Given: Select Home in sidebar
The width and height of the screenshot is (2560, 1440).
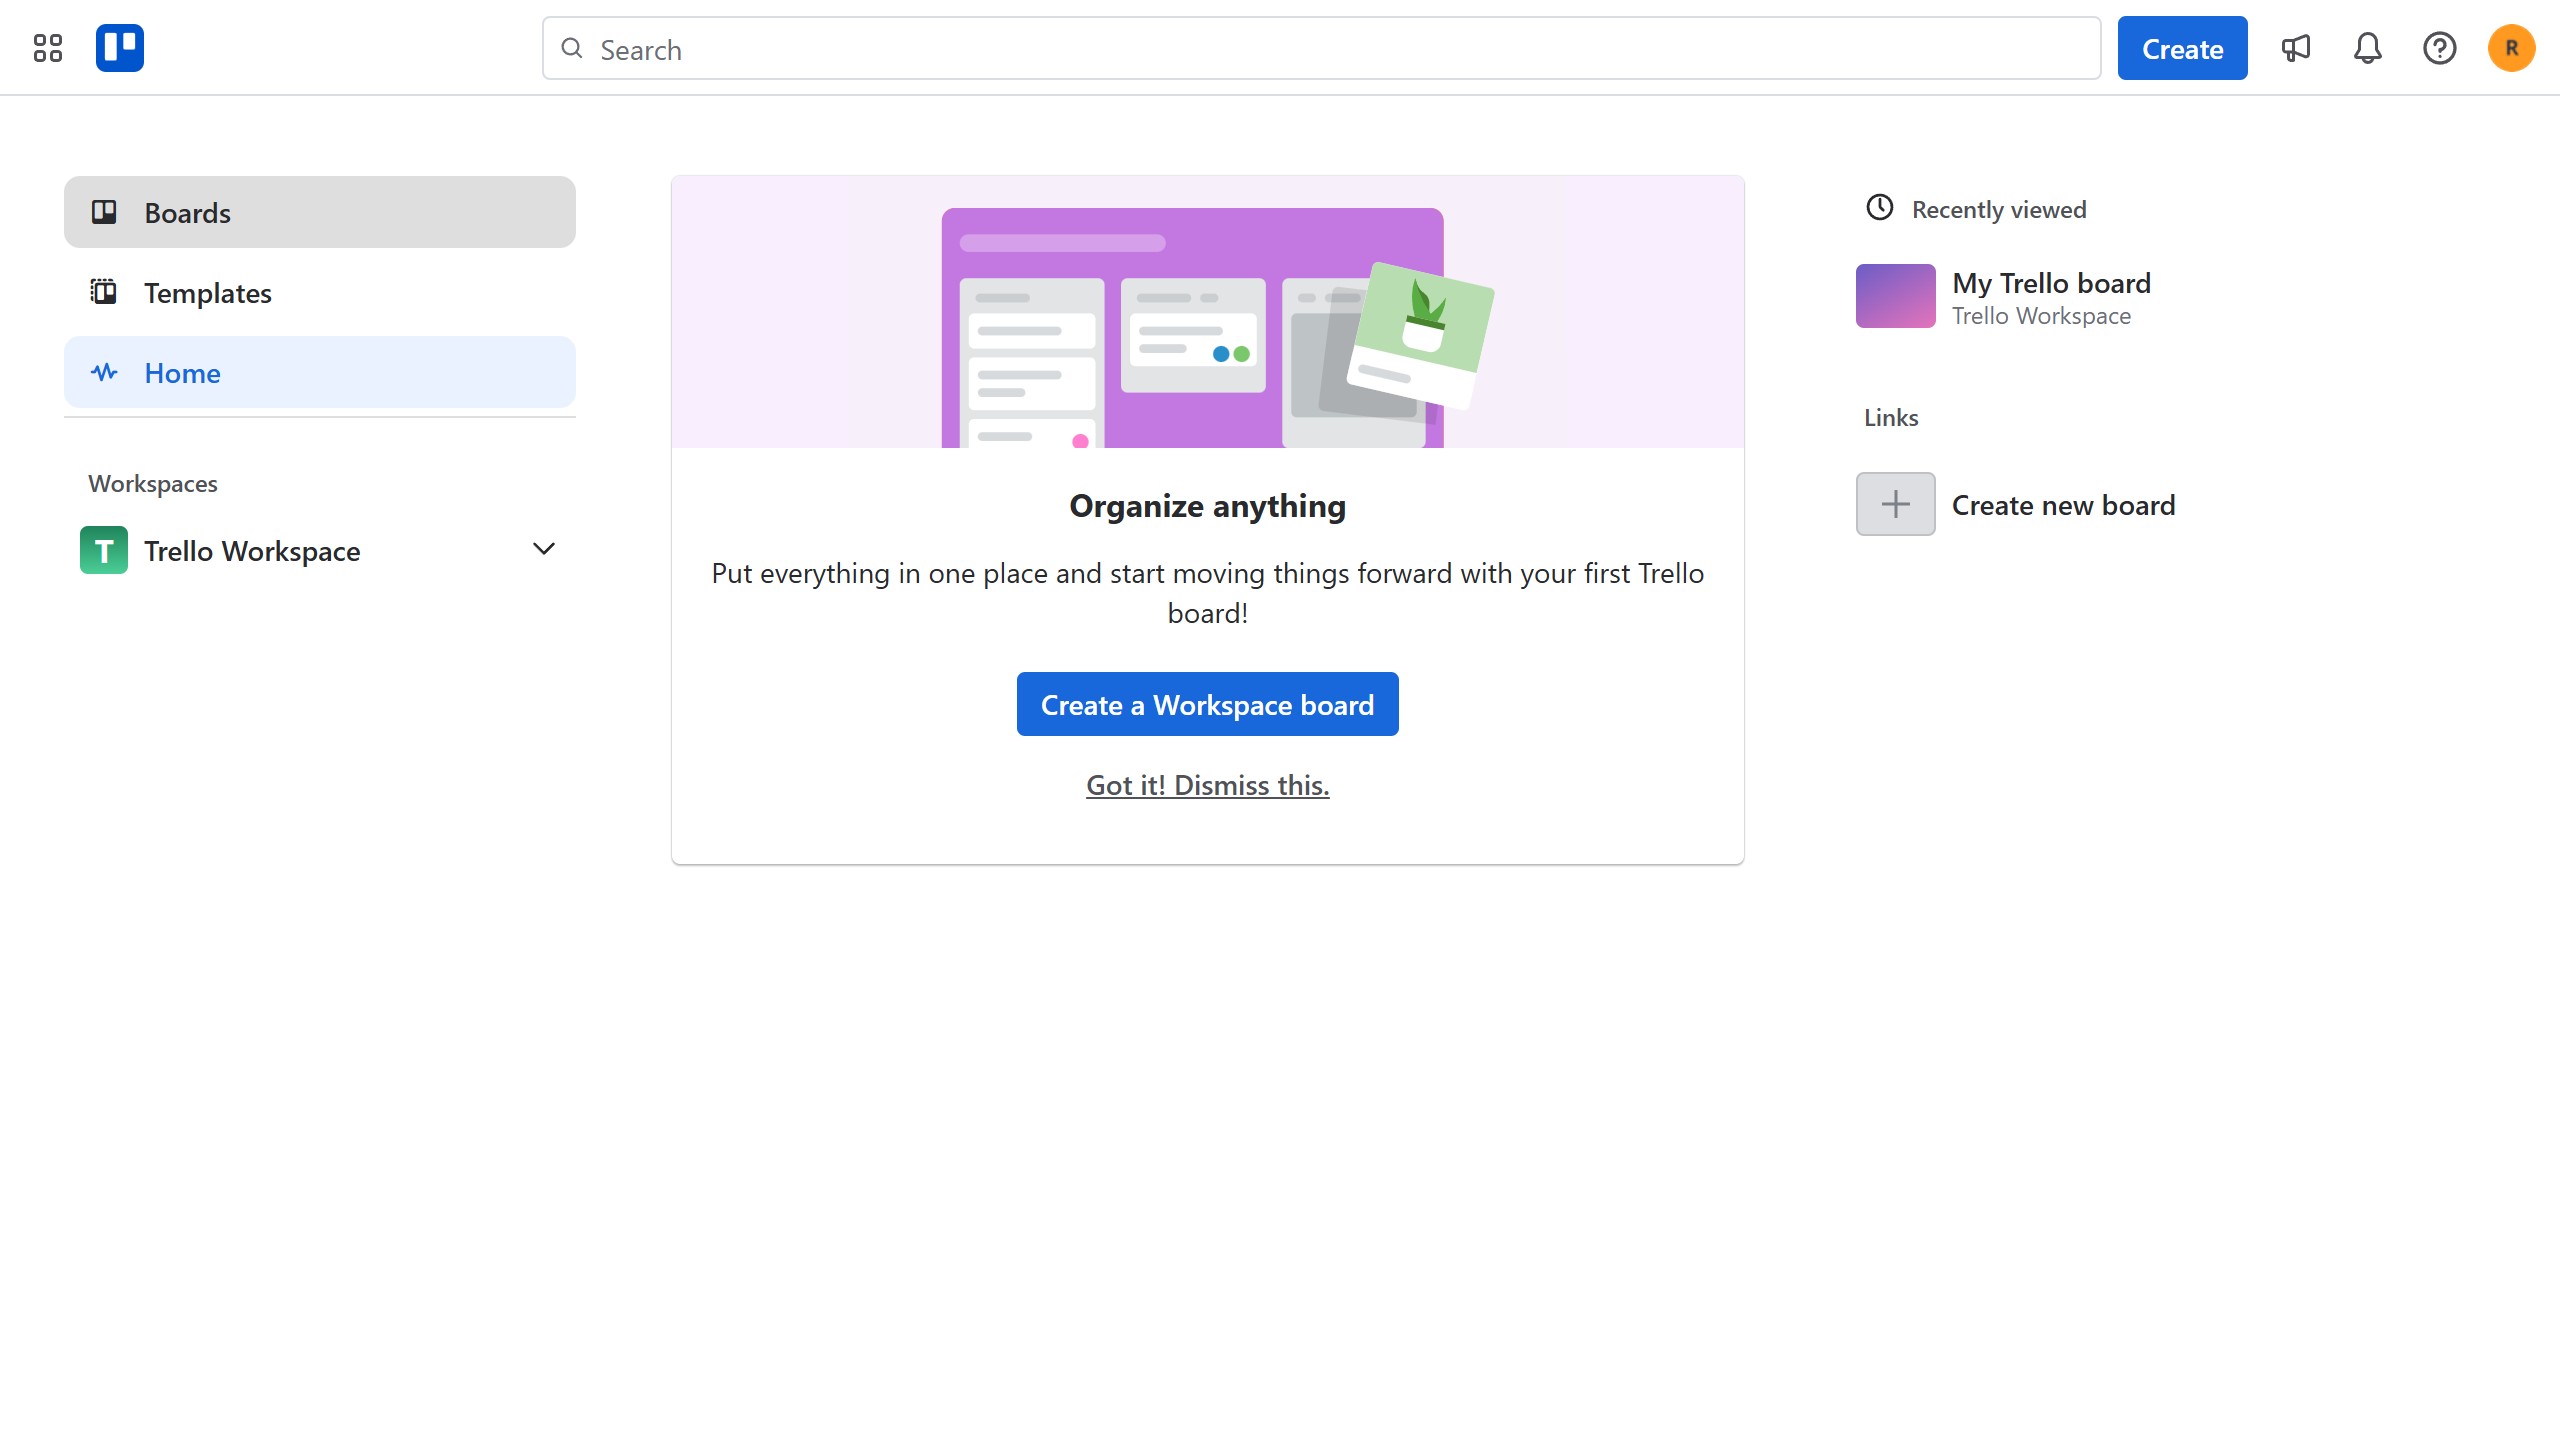Looking at the screenshot, I should click(x=320, y=372).
